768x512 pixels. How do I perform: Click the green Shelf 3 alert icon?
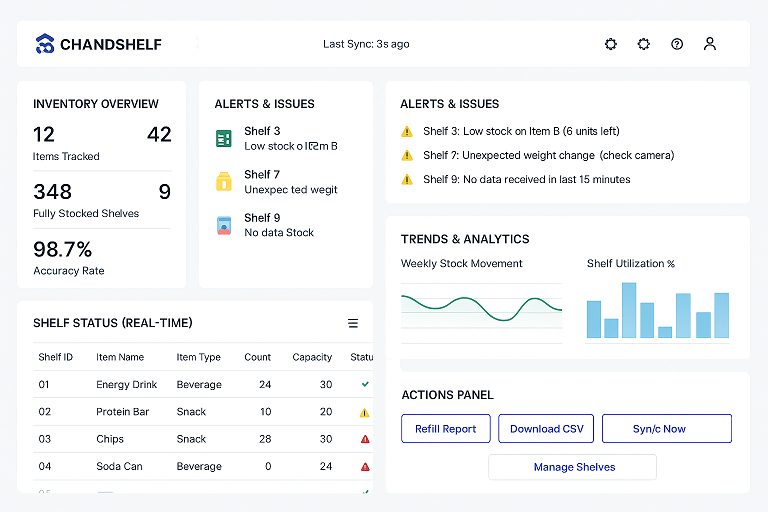(224, 138)
